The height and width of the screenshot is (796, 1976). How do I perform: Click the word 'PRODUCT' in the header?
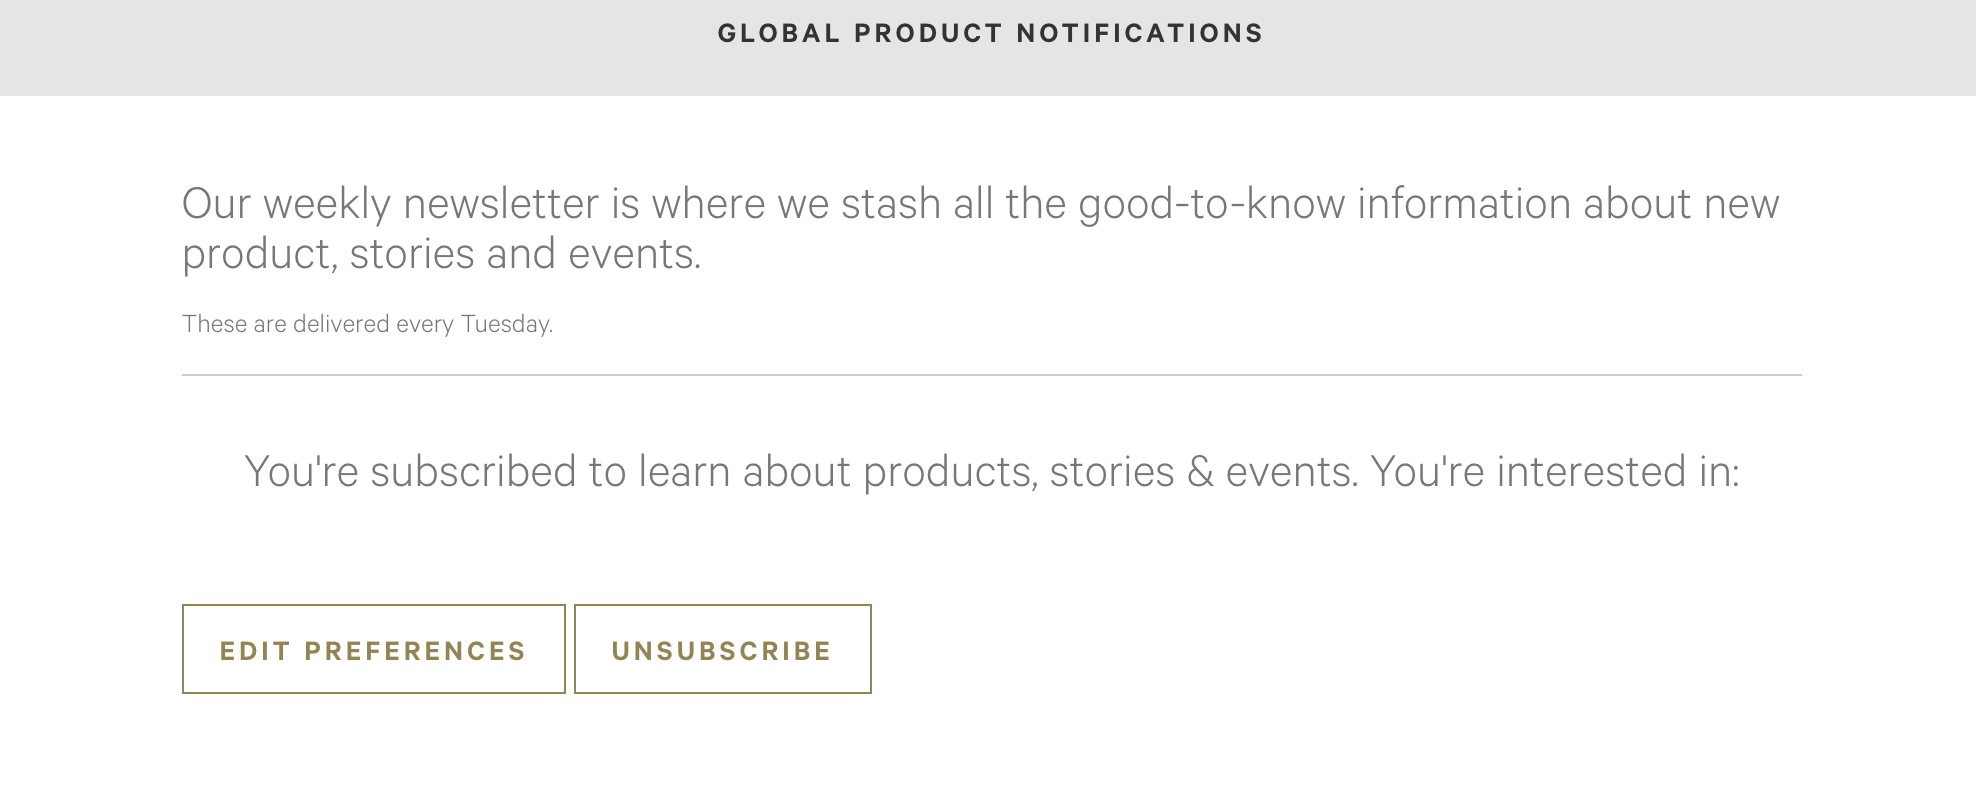[928, 33]
